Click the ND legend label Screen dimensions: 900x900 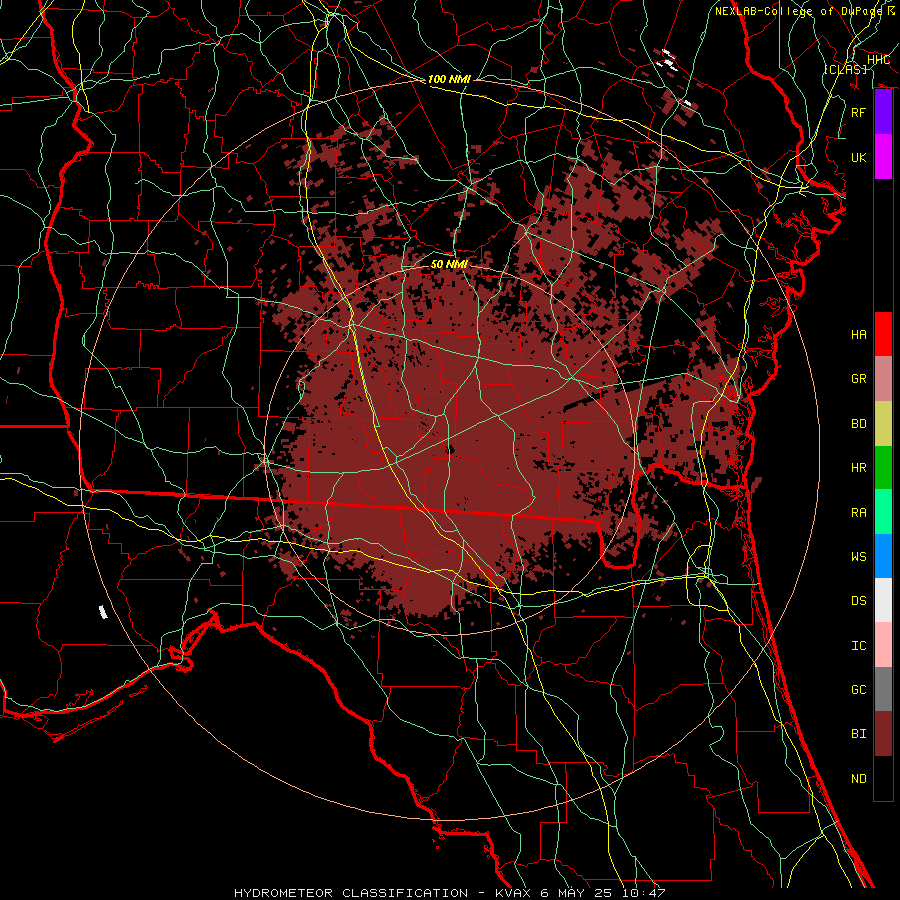coord(859,779)
